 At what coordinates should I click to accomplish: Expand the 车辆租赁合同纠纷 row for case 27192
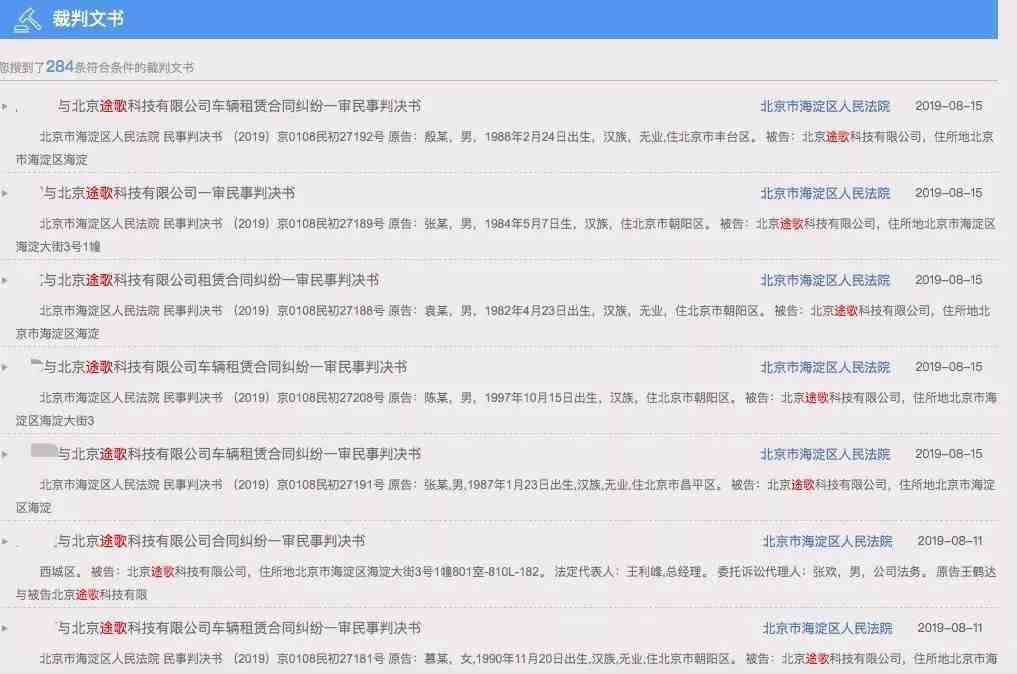[5, 106]
